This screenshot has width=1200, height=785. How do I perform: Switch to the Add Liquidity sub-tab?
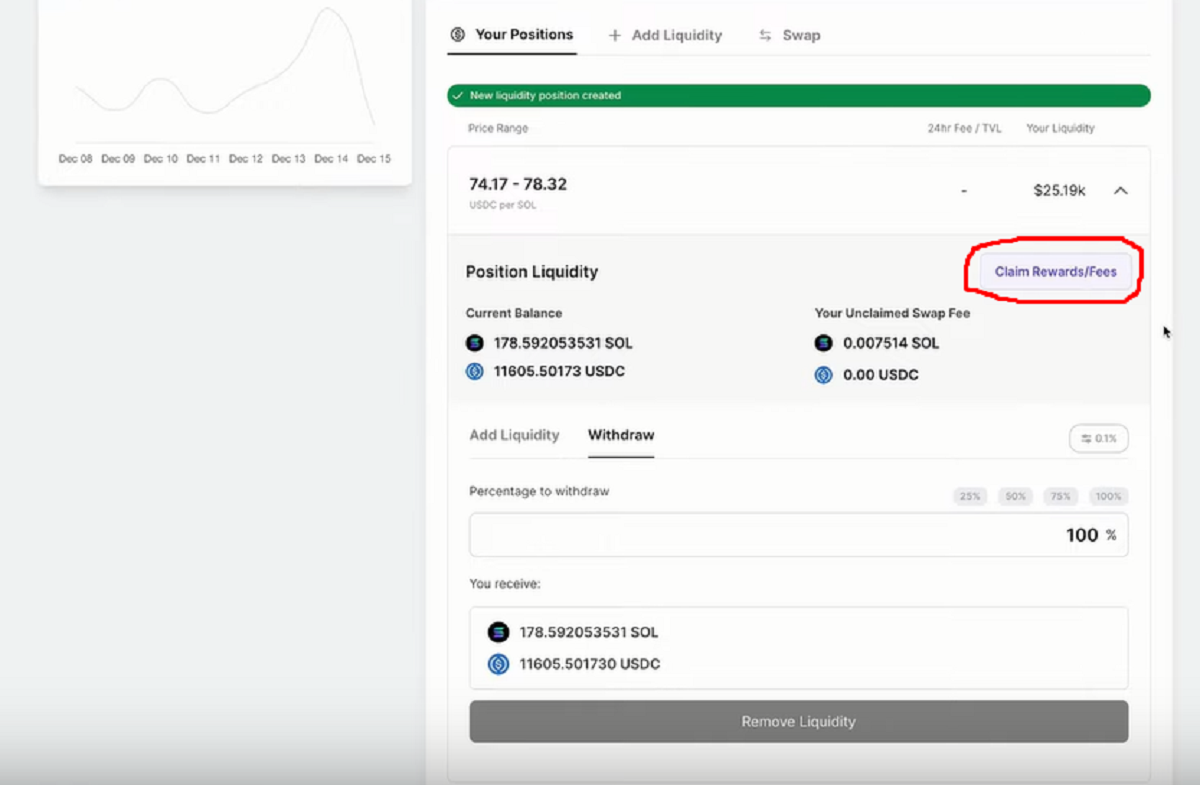pos(514,435)
